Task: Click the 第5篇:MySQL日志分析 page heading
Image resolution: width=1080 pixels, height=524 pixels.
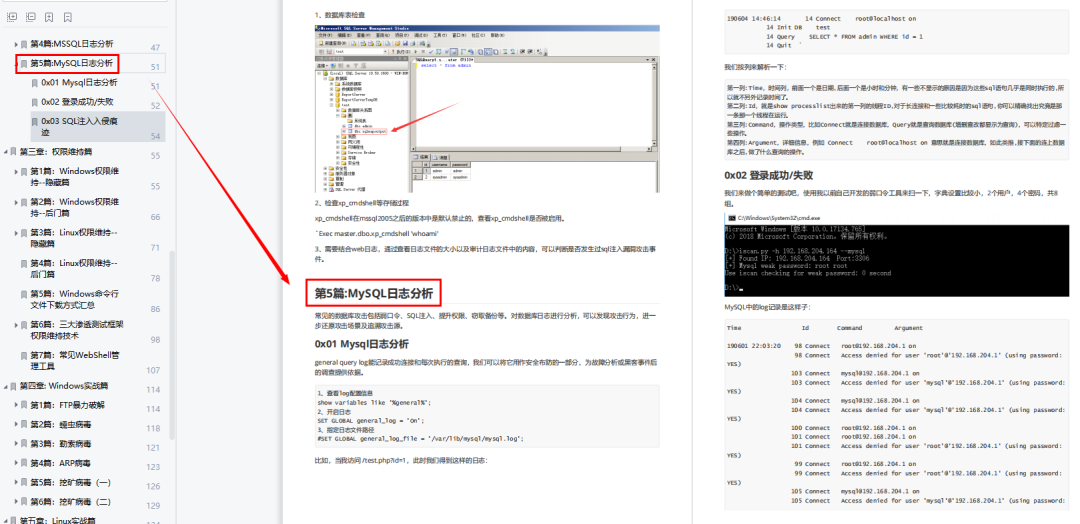Action: click(373, 294)
